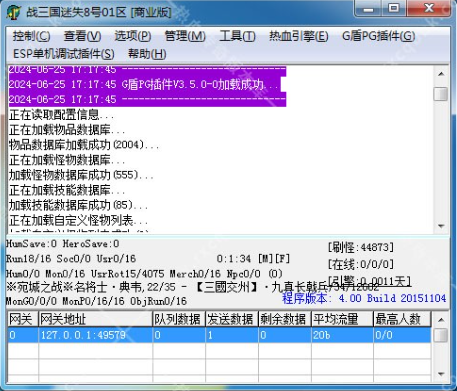457x391 pixels.
Task: Open the 管理(M) menu
Action: pyautogui.click(x=185, y=36)
